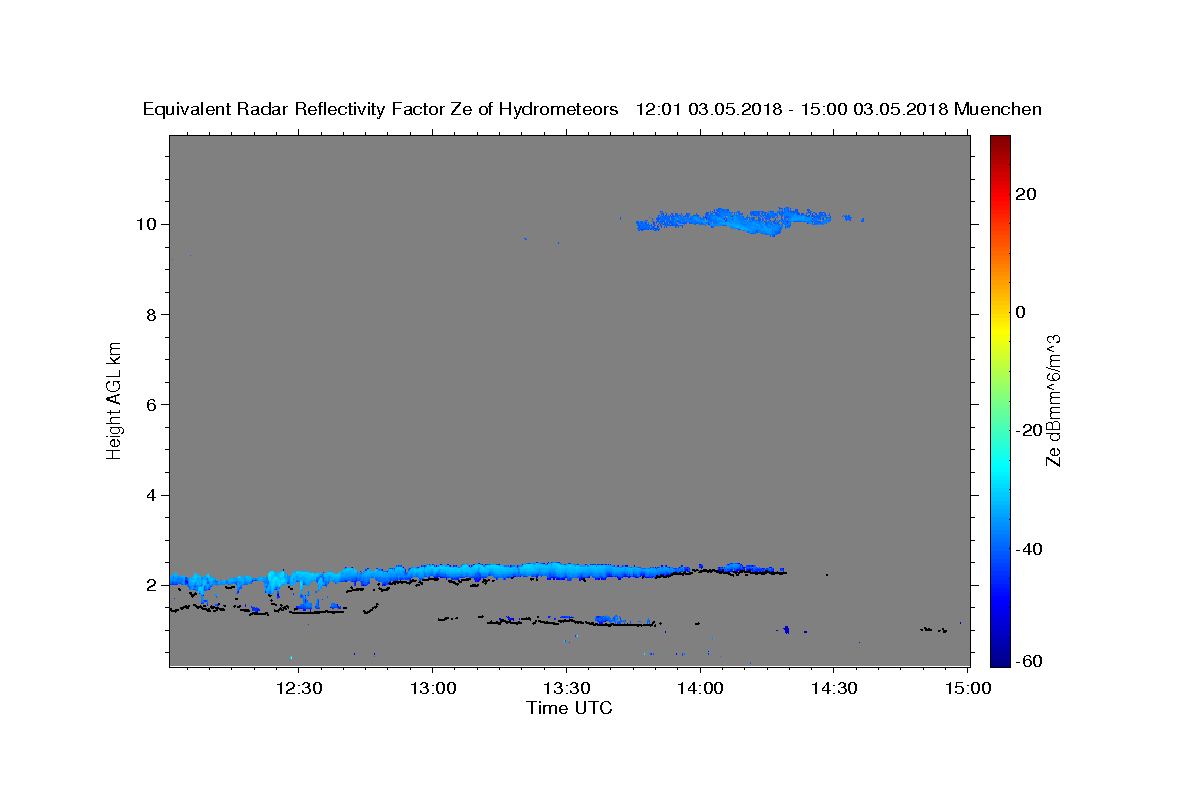Click the 14:30 time tick label
Image resolution: width=1200 pixels, height=800 pixels.
coord(833,688)
